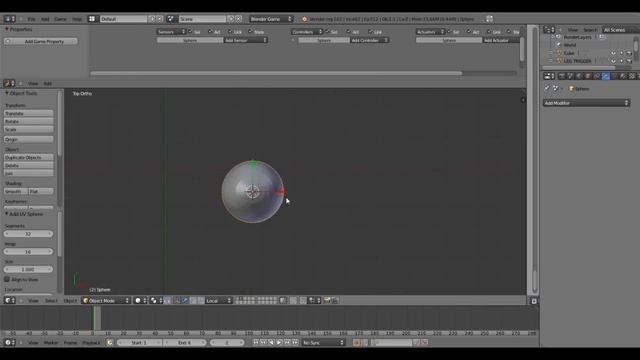Click the translate manipulator arrow icon in 3D header
640x360 pixels.
click(184, 300)
